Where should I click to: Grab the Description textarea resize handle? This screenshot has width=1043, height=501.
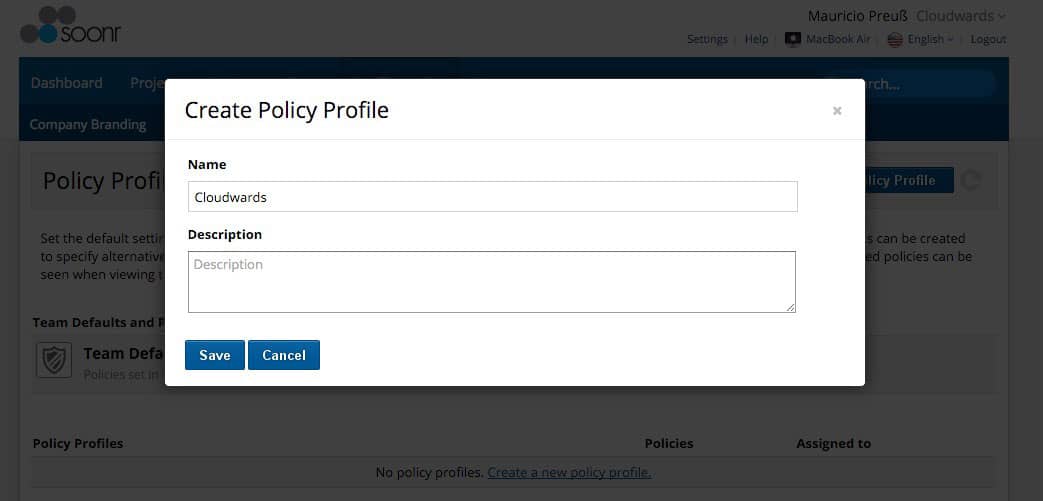[790, 307]
